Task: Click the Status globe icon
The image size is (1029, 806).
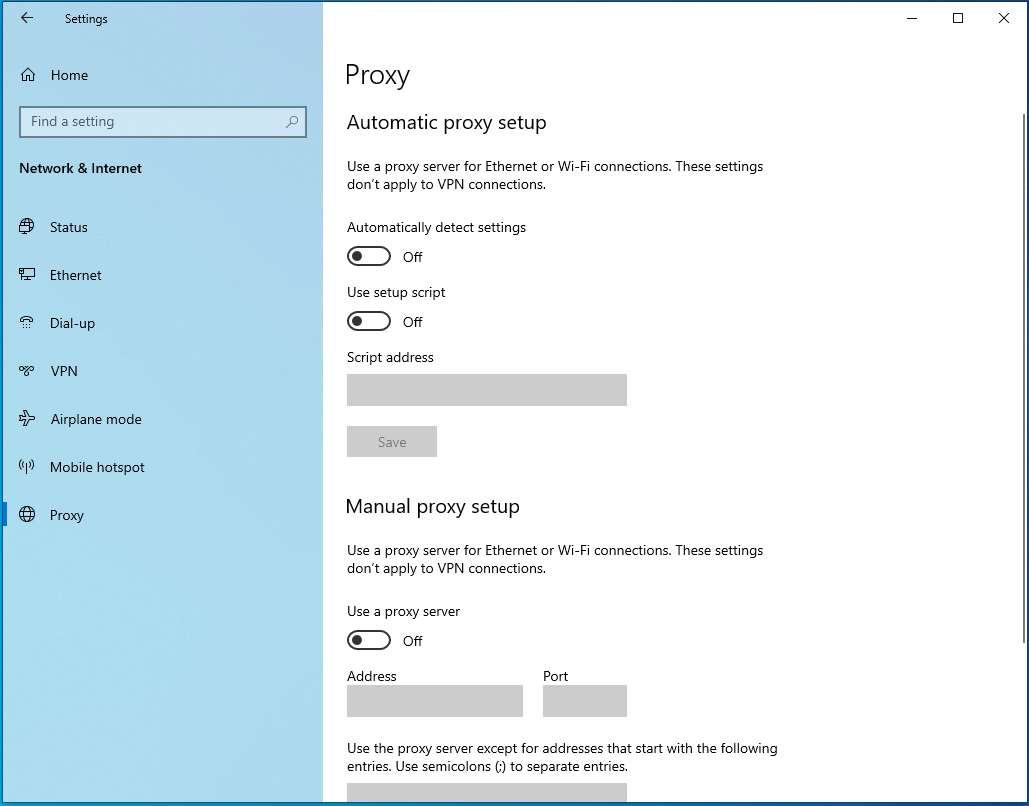Action: coord(27,226)
